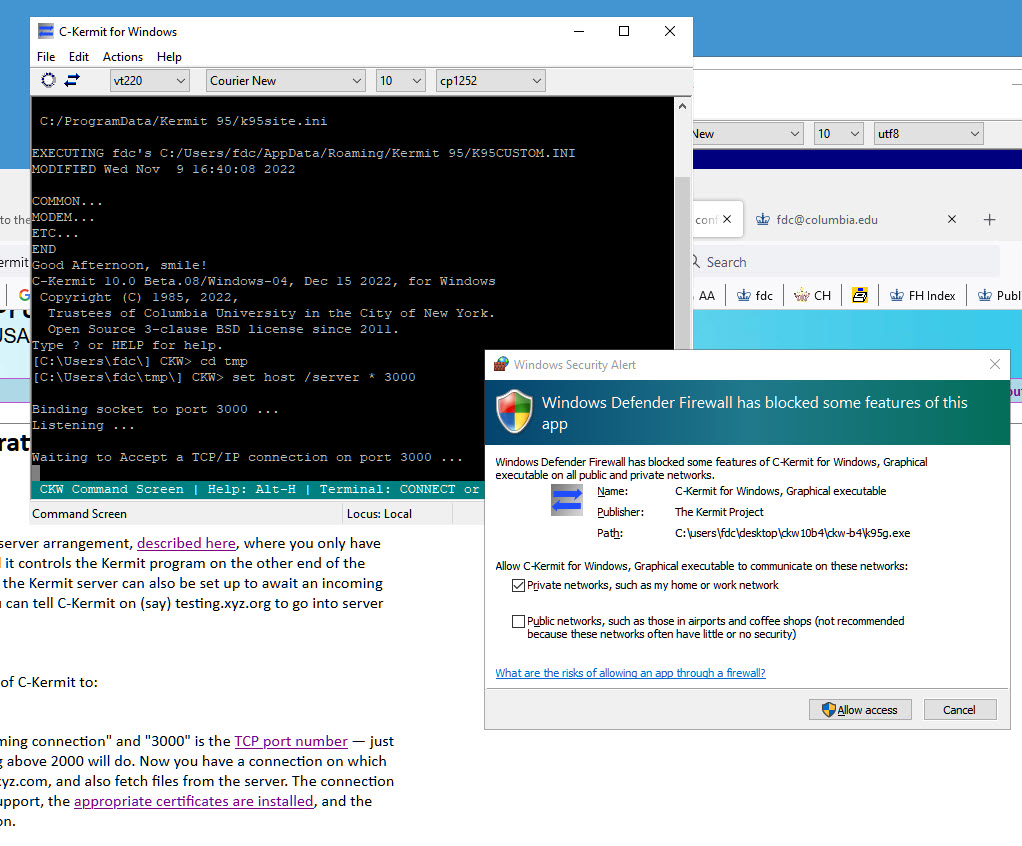Click 'Command Screen' status bar text

pos(80,514)
